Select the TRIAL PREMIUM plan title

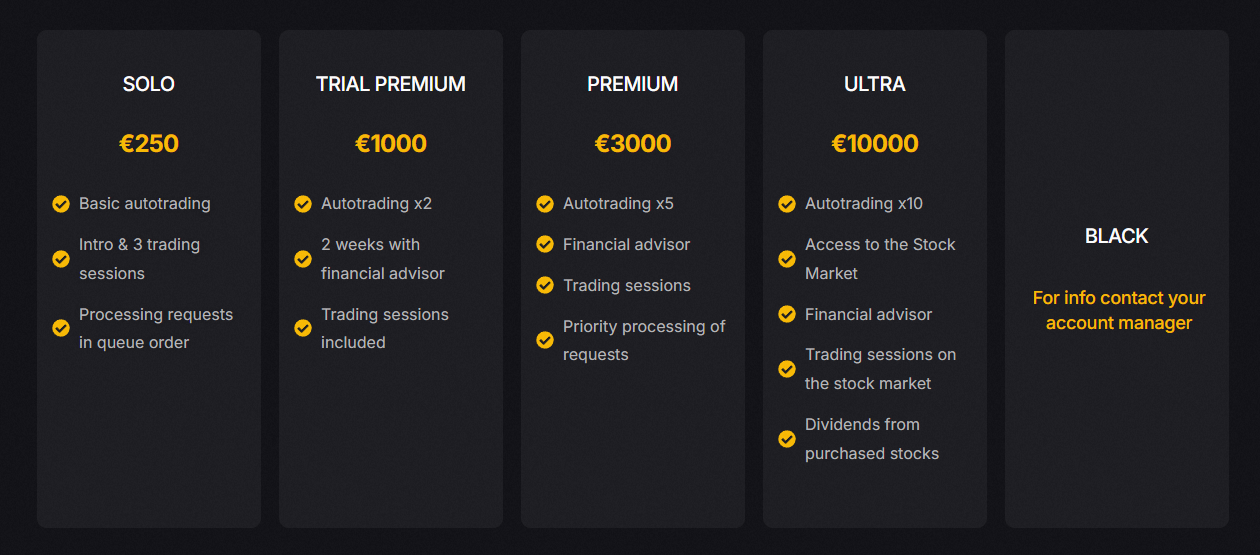[391, 84]
